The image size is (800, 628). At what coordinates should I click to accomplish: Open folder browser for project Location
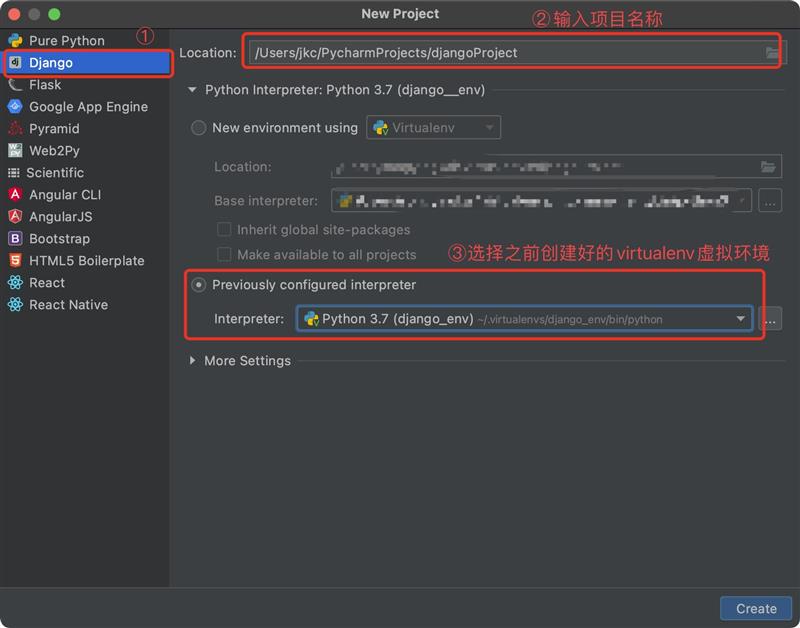pos(772,53)
